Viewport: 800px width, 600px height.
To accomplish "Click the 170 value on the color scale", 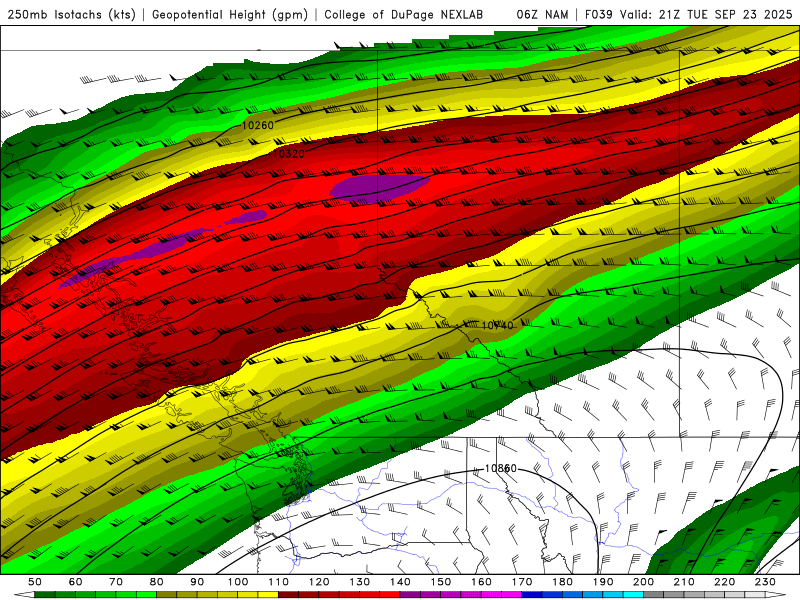I will tap(522, 582).
